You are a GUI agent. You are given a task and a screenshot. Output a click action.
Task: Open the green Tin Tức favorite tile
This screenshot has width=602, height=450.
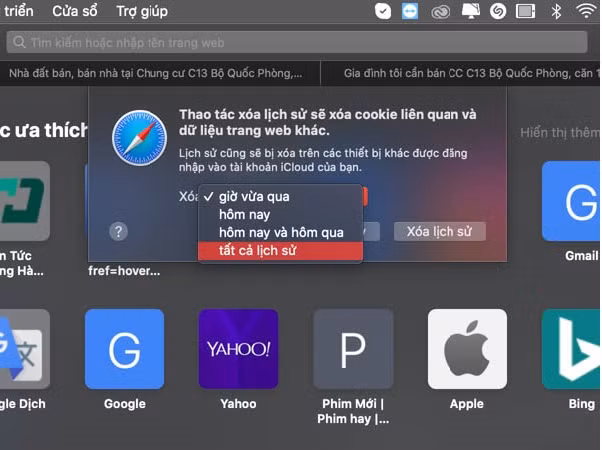(25, 201)
